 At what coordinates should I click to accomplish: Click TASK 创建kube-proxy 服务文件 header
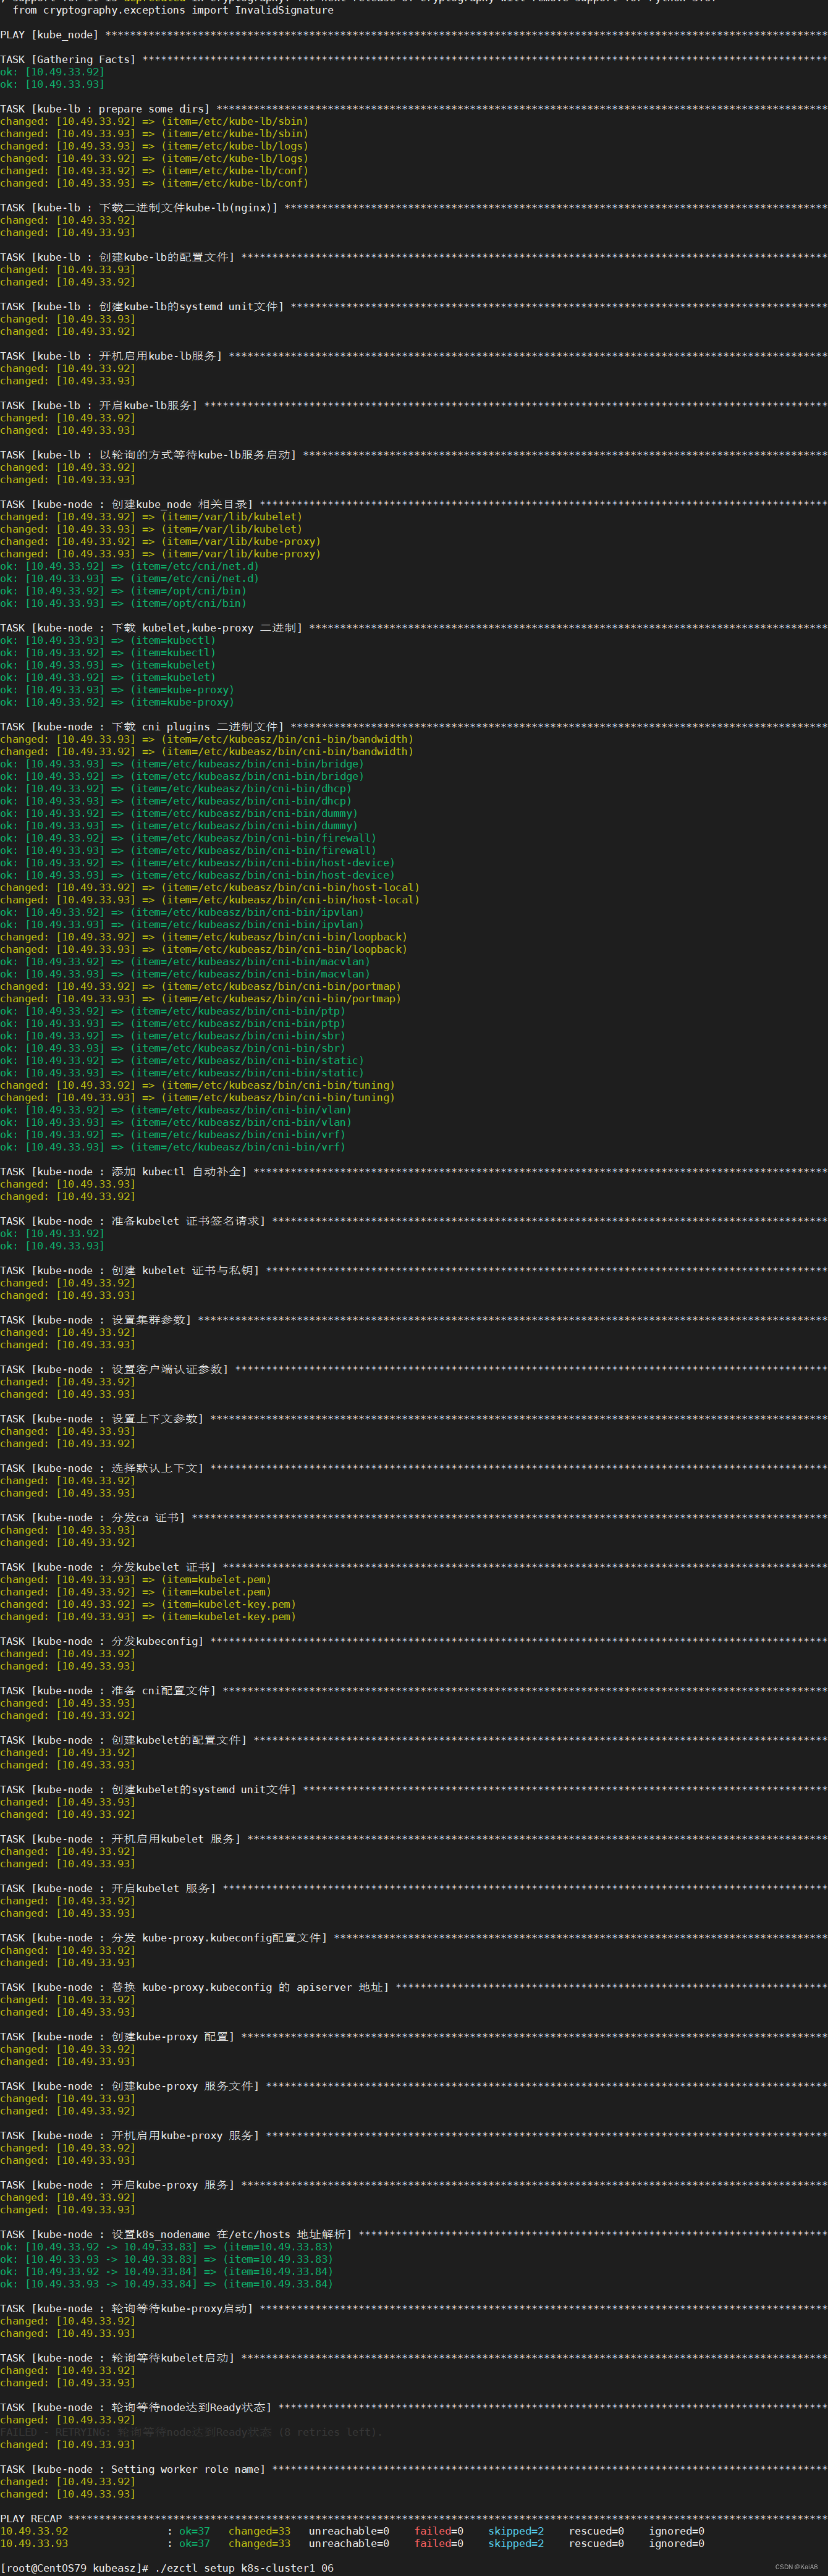point(414,2086)
